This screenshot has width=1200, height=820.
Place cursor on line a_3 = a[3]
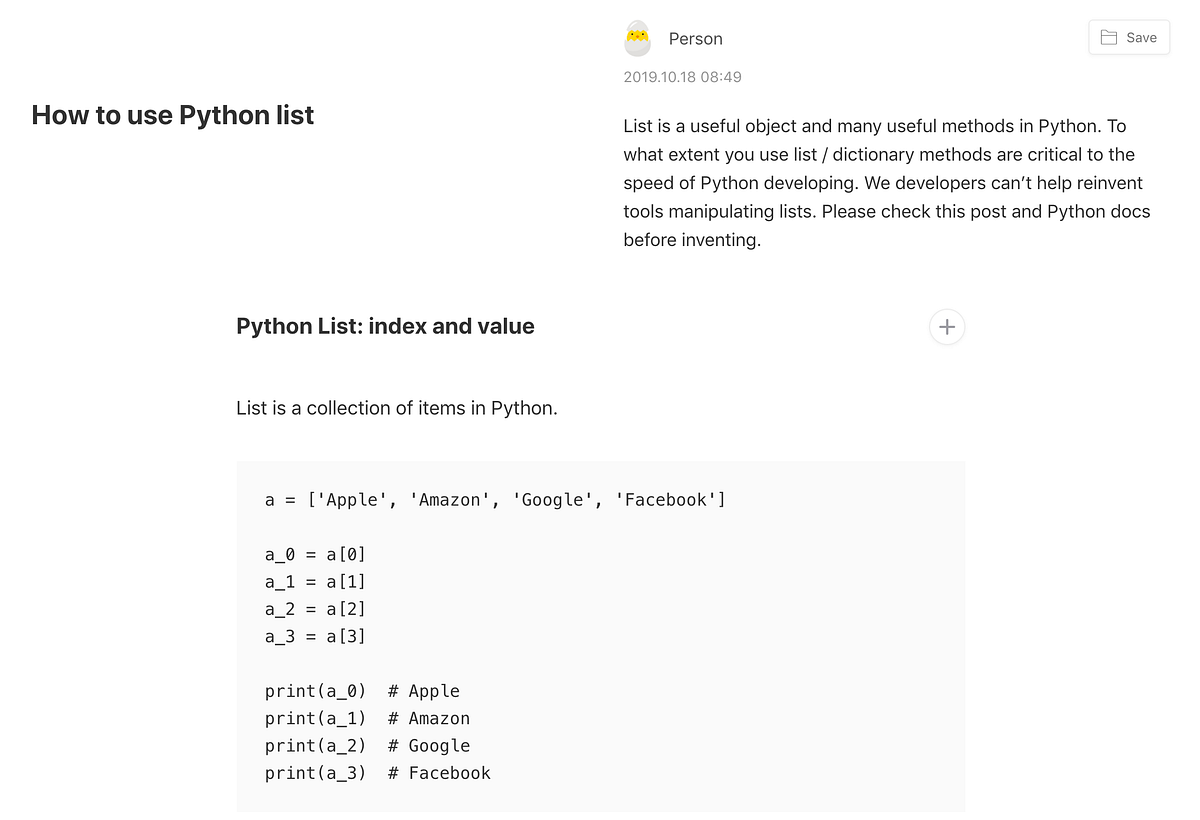pos(315,636)
